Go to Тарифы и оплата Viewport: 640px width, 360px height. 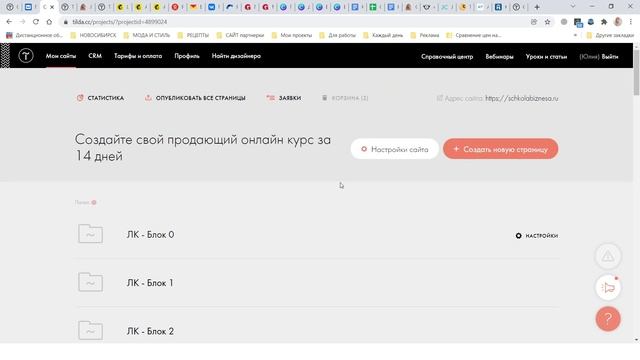click(138, 56)
